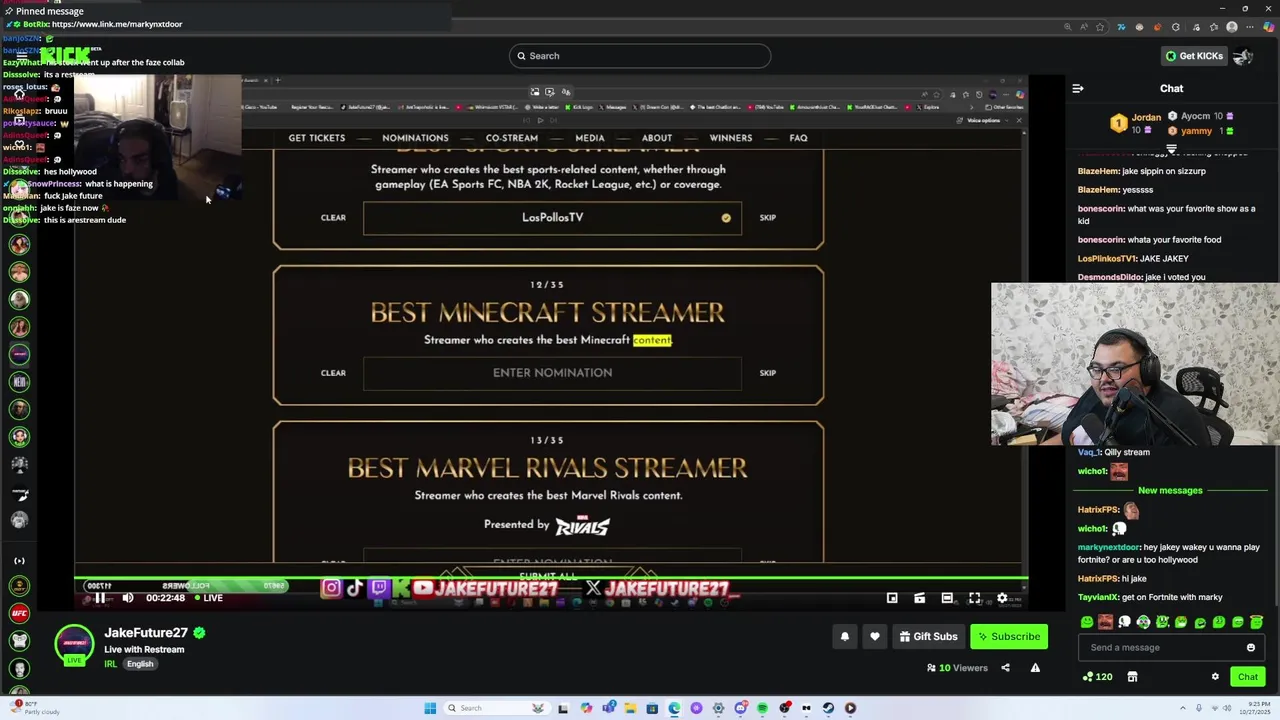Report the stream using the warning triangle
Image resolution: width=1280 pixels, height=720 pixels.
coord(1035,668)
